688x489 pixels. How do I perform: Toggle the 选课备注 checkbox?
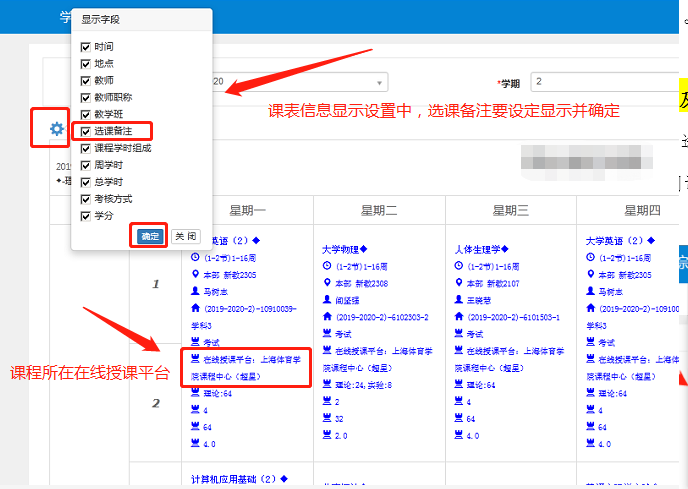(x=86, y=131)
